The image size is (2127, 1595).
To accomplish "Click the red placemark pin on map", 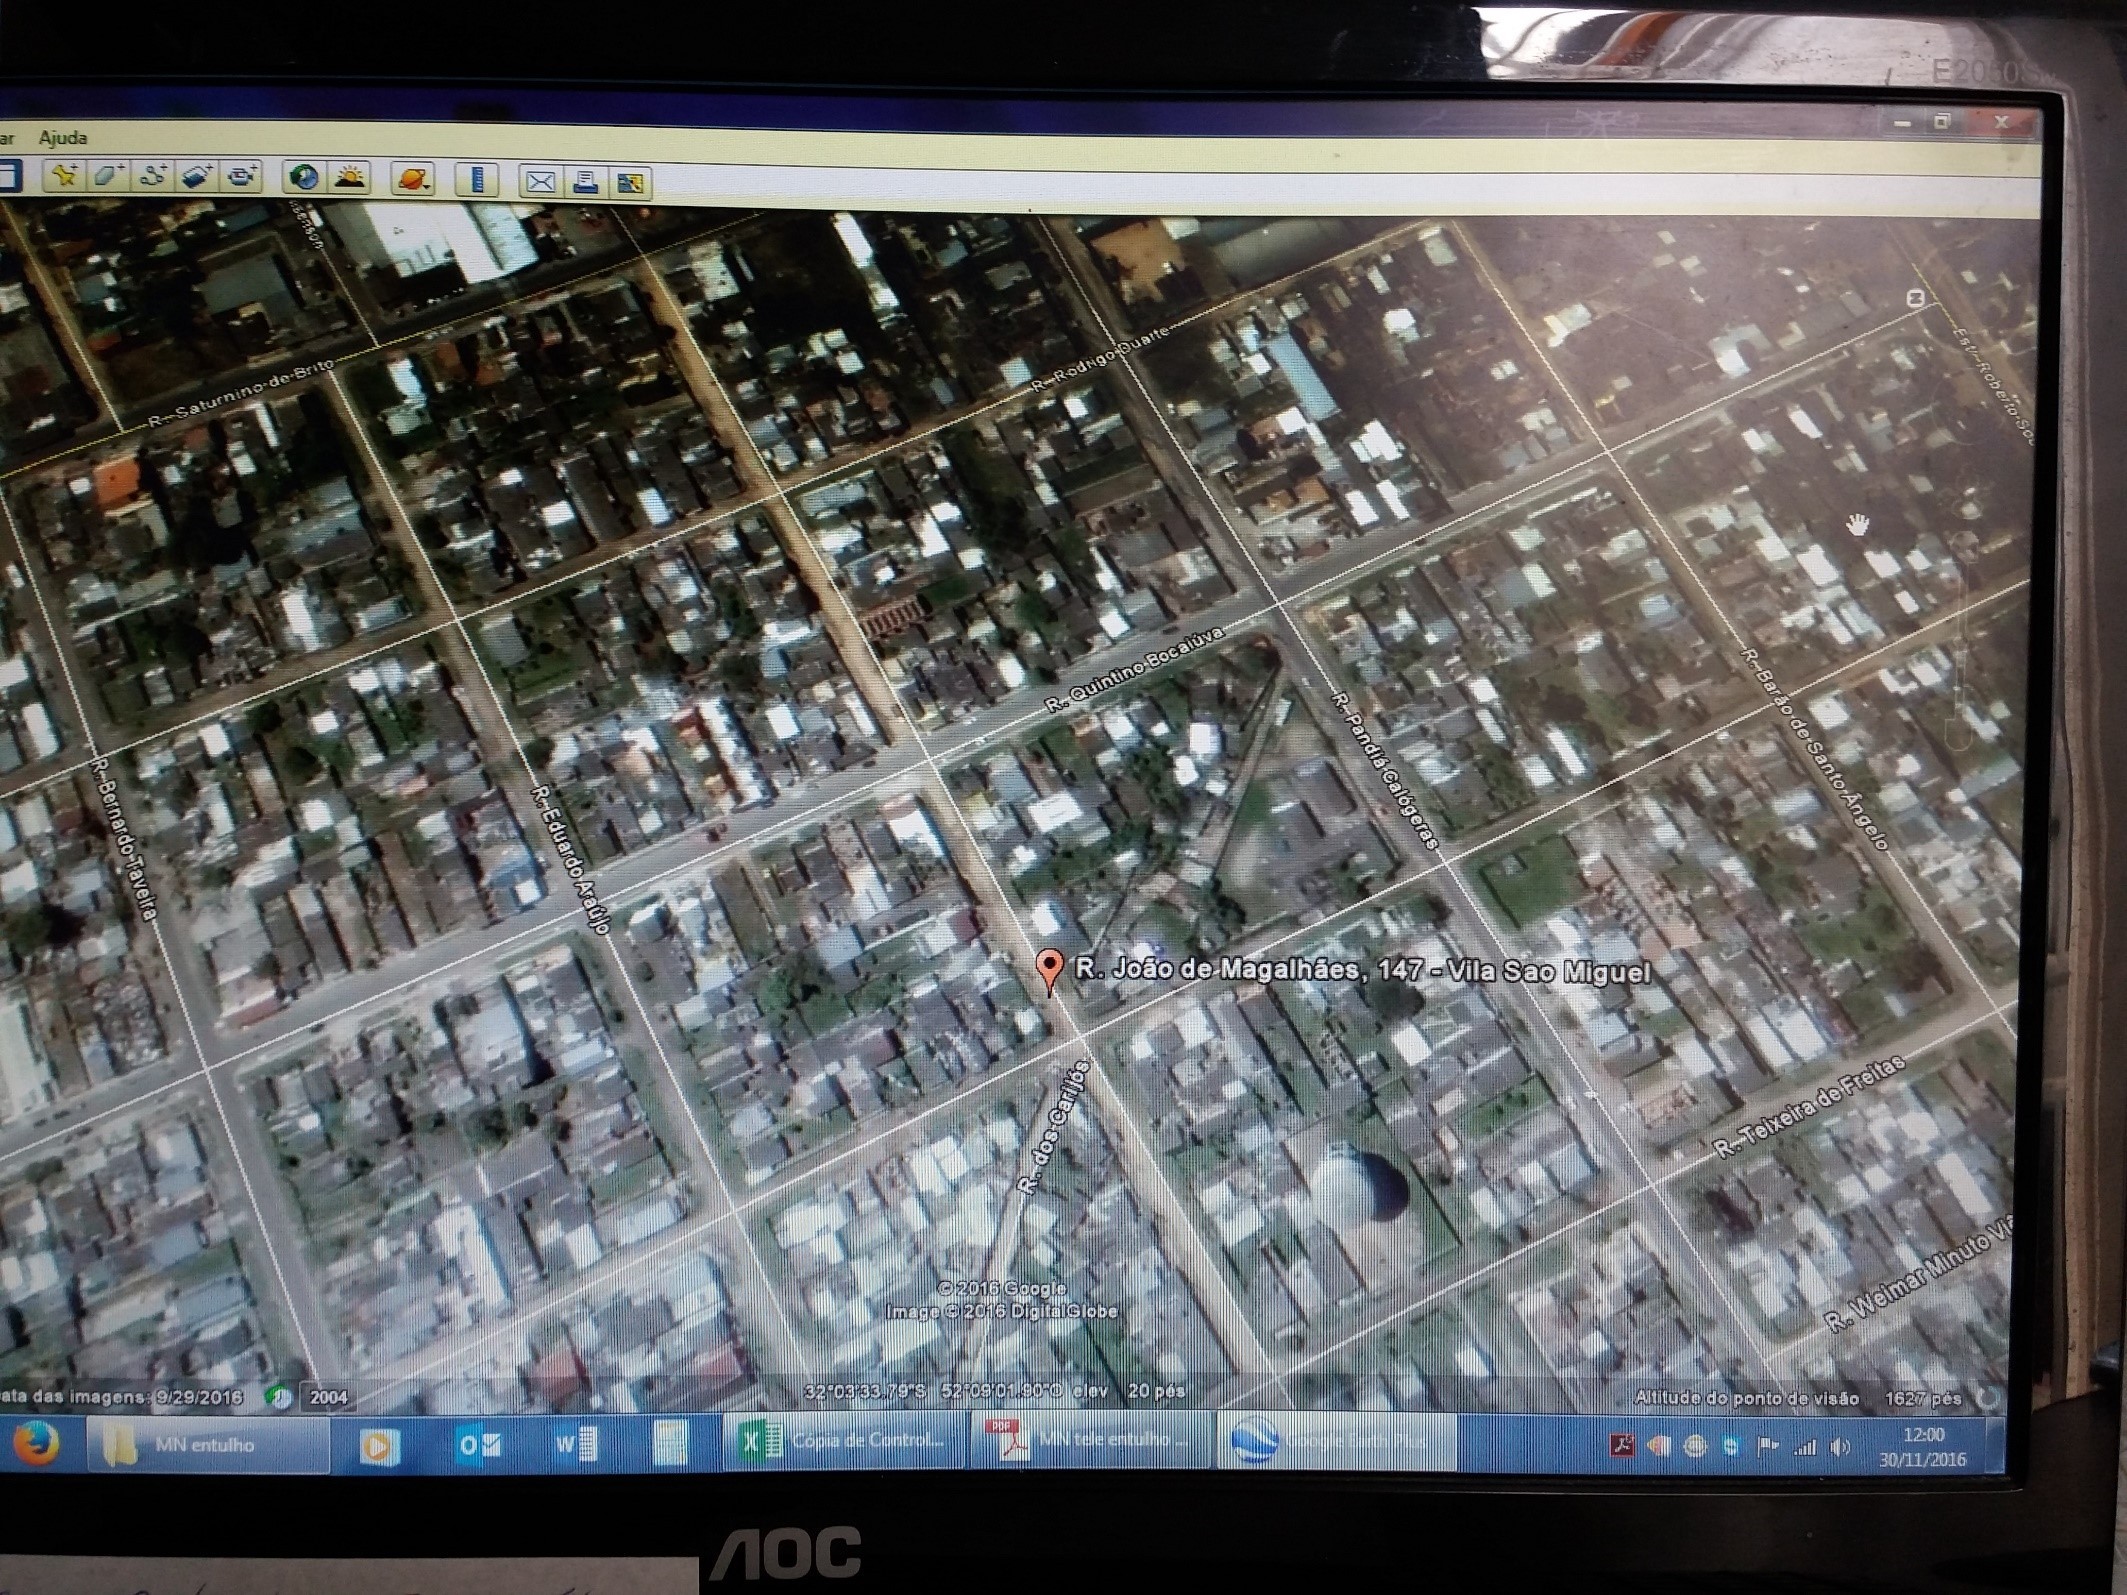I will click(1048, 967).
